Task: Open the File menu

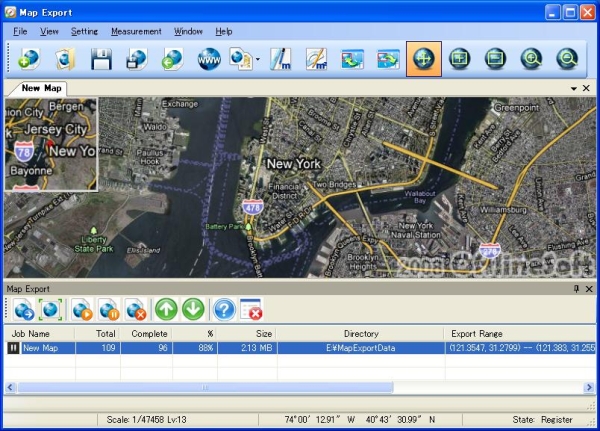Action: coord(20,31)
